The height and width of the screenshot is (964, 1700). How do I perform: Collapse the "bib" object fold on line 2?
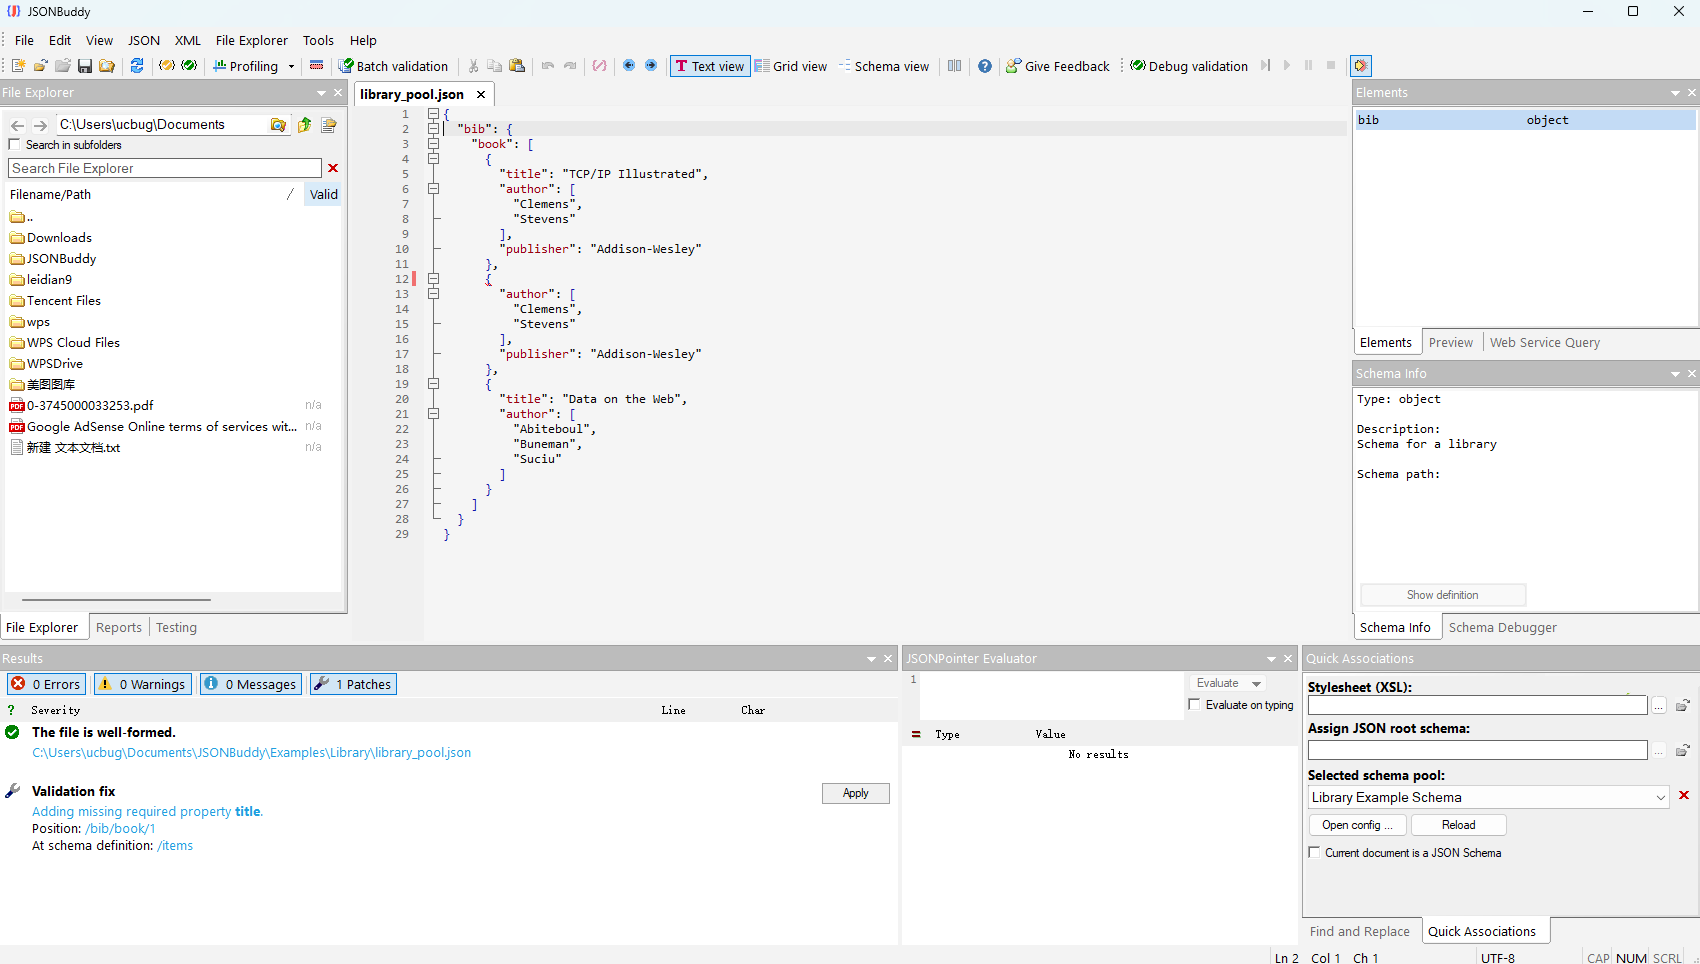click(434, 129)
